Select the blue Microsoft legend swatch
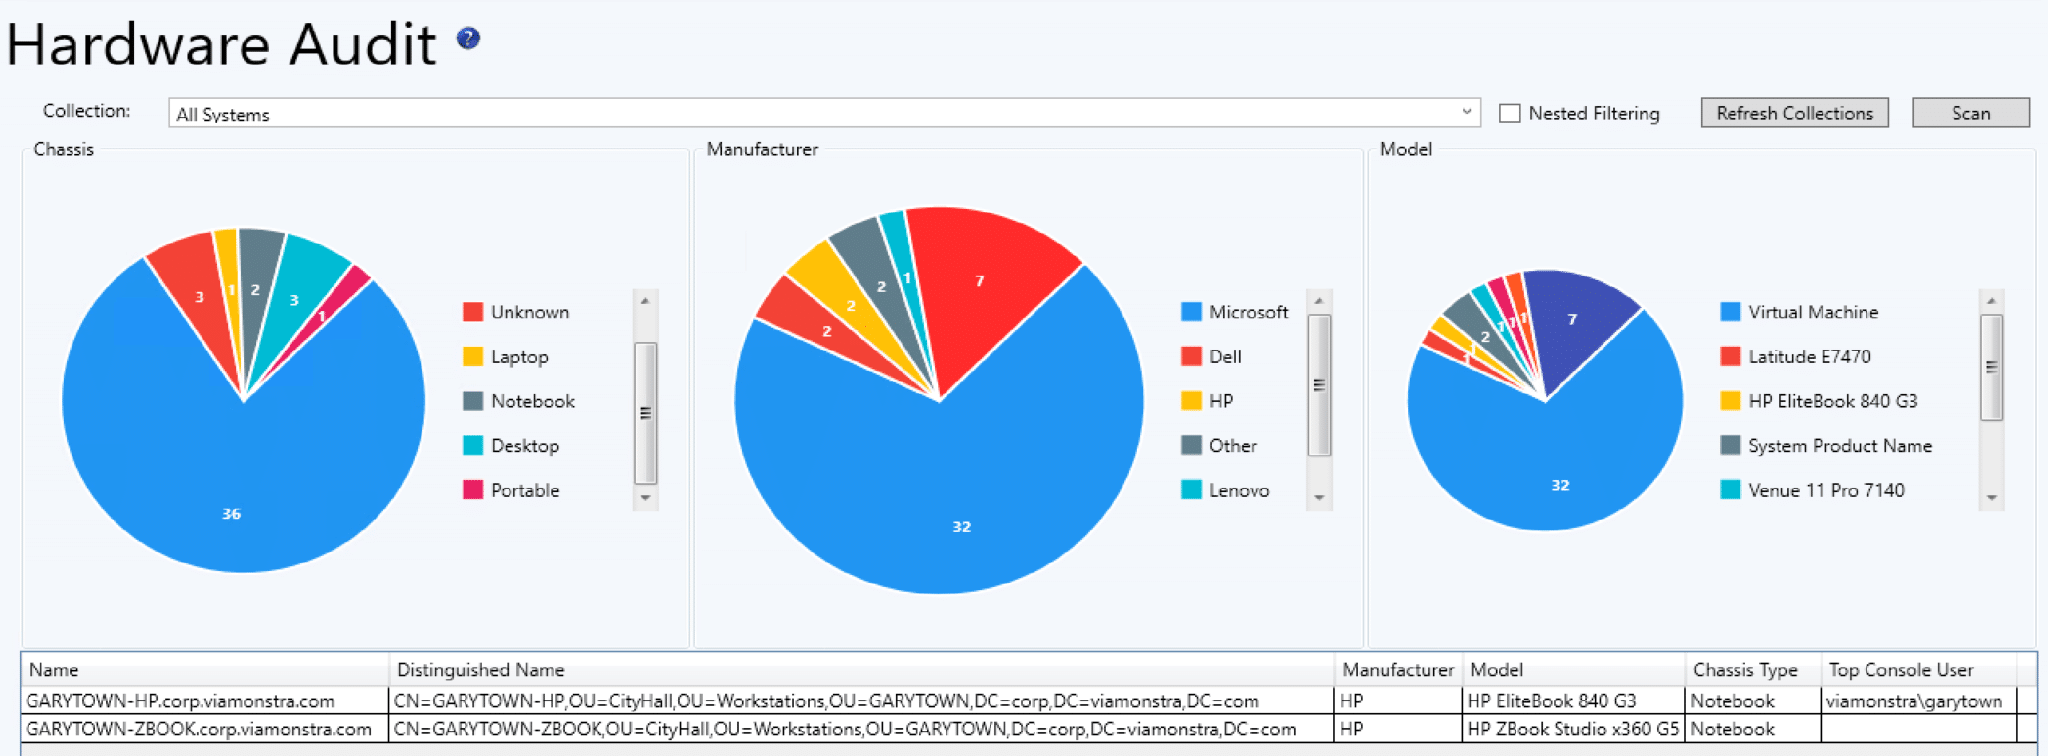 (1191, 312)
